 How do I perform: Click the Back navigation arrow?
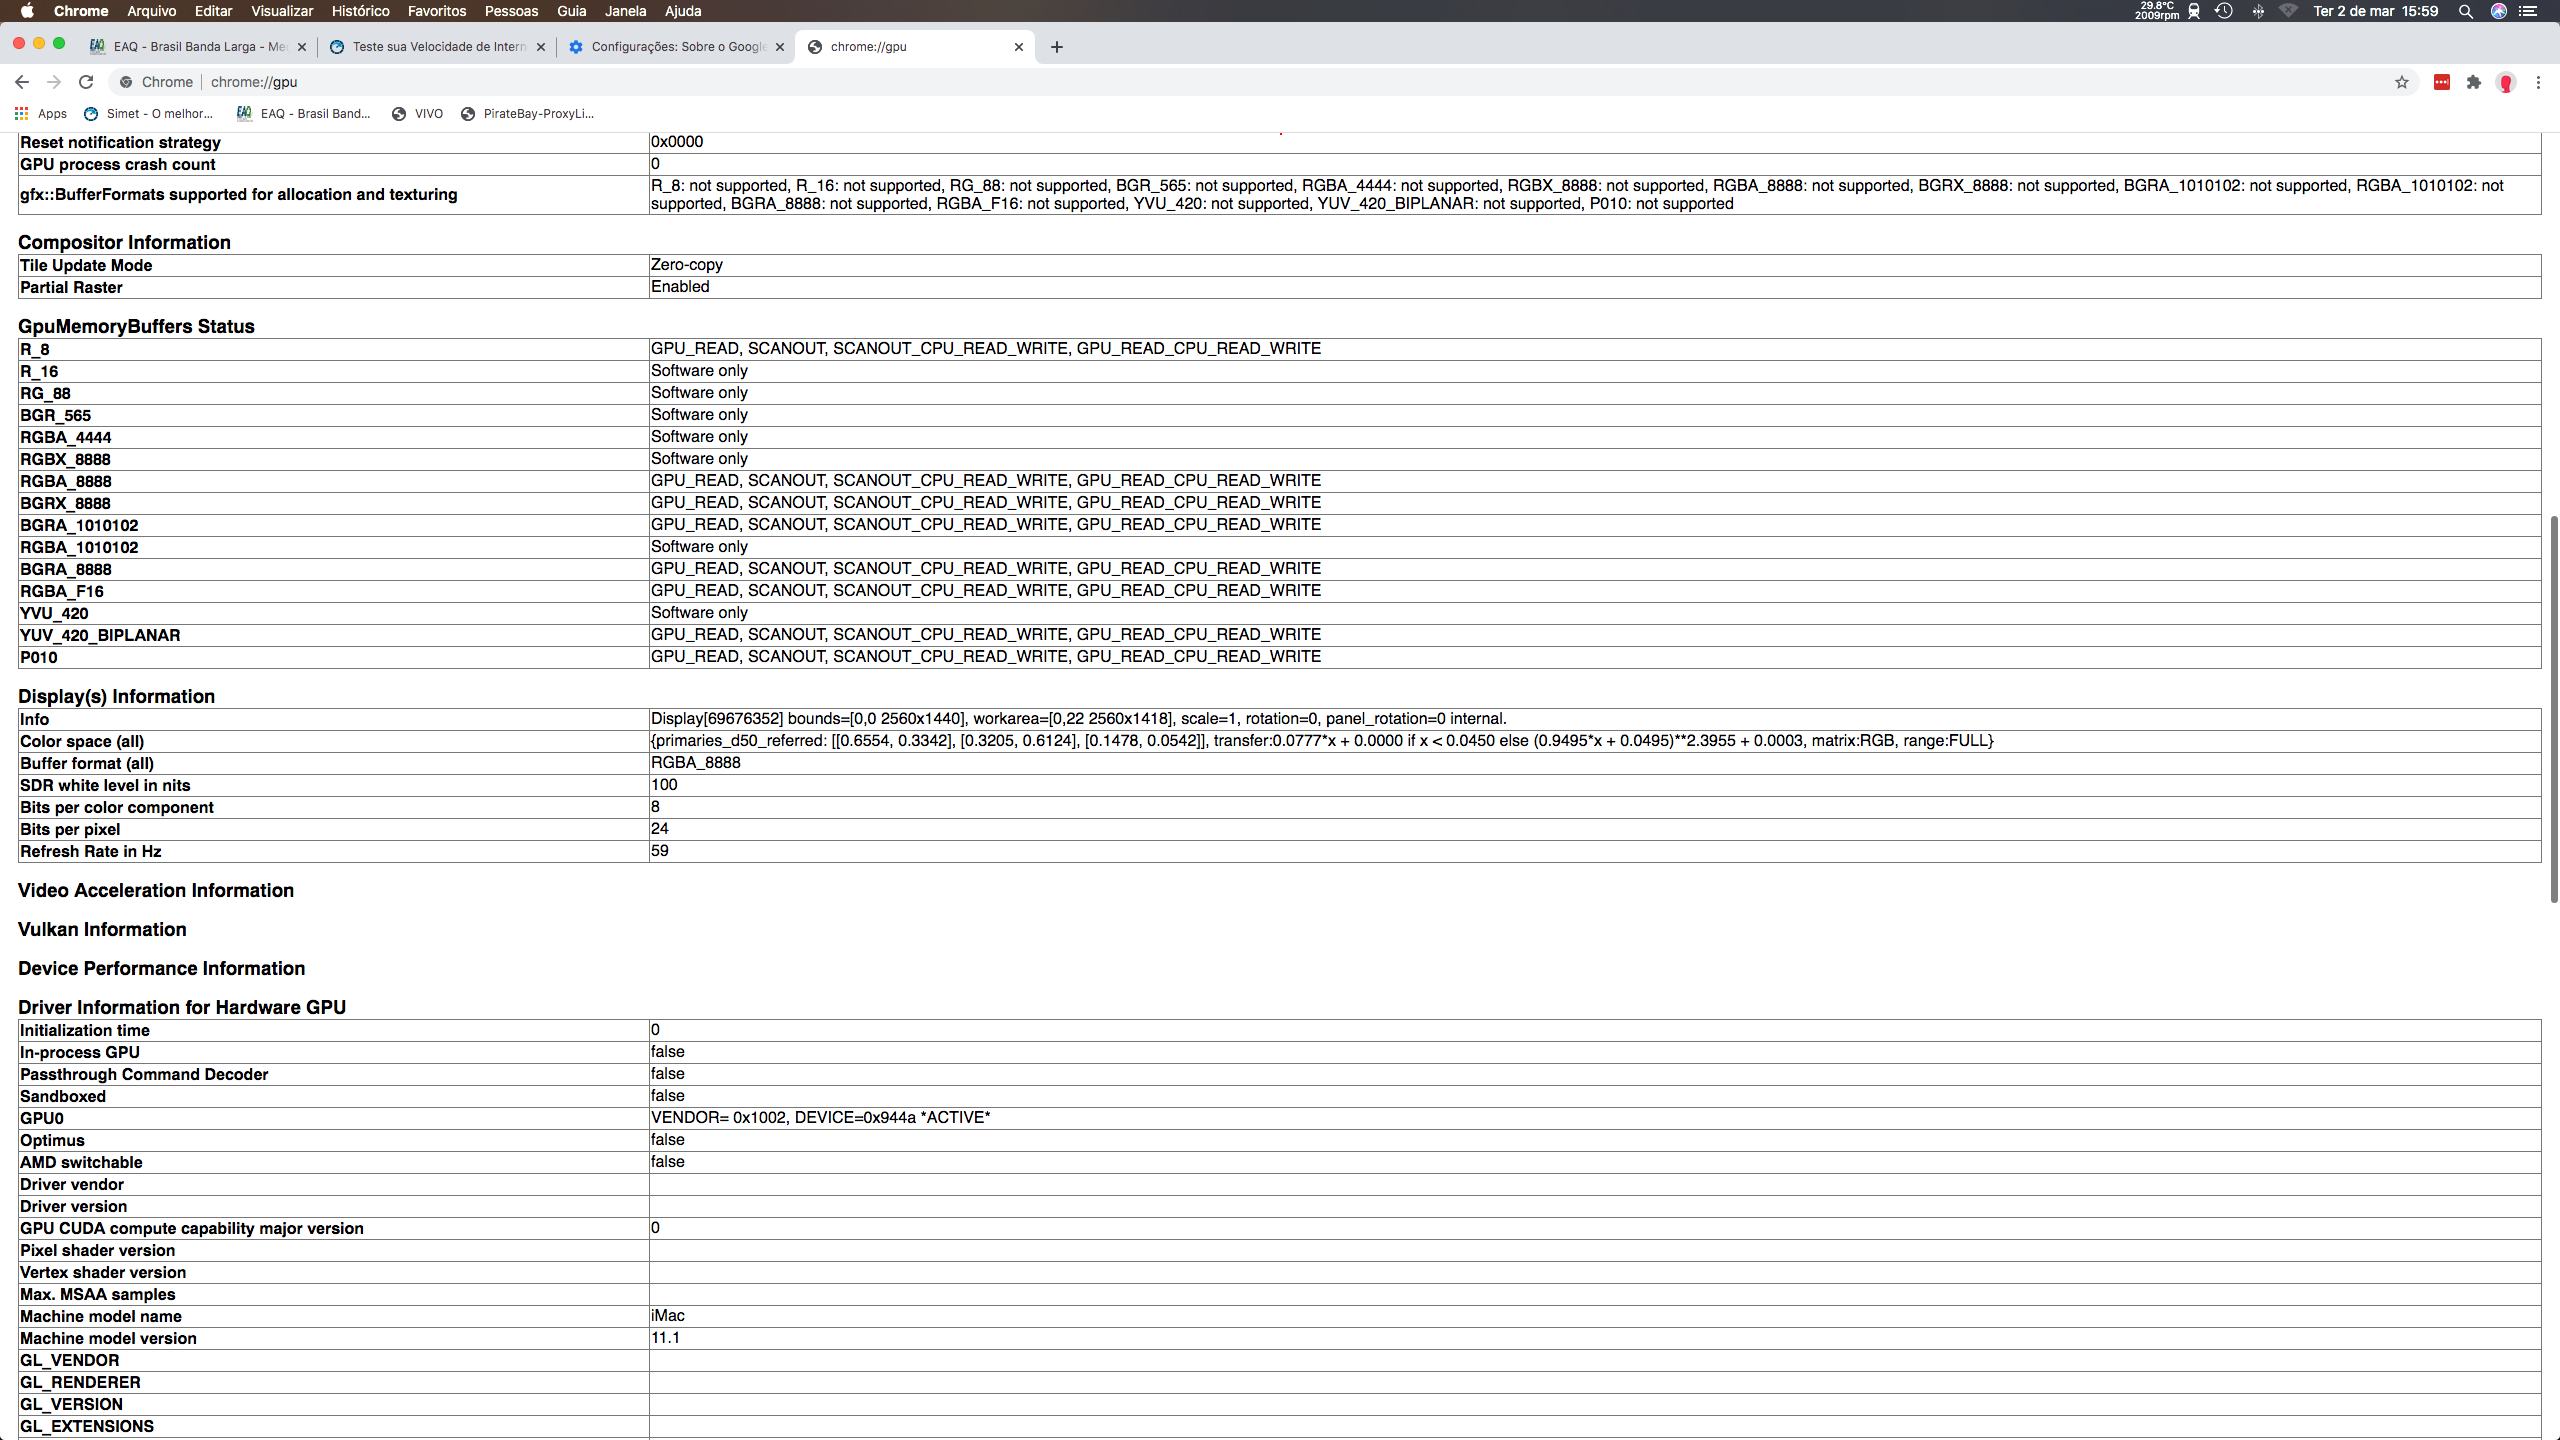pos(19,81)
